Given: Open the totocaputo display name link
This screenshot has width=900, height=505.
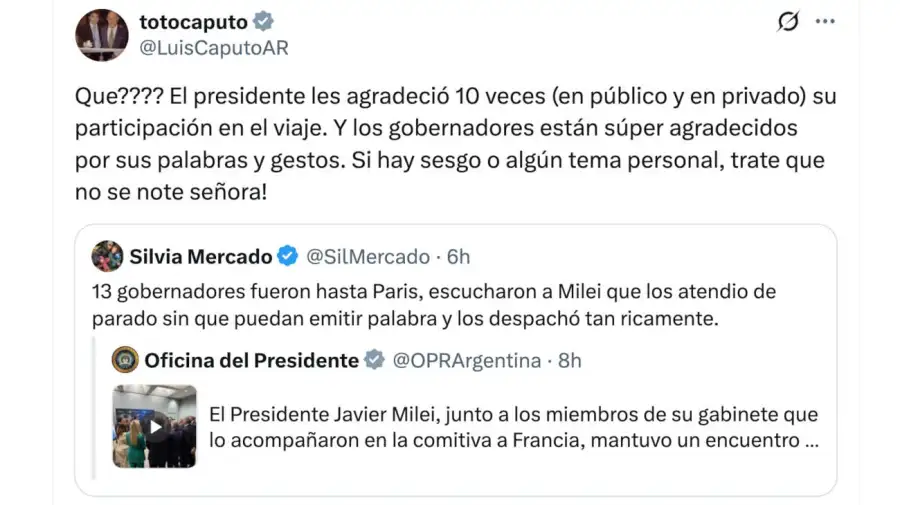Looking at the screenshot, I should point(193,22).
